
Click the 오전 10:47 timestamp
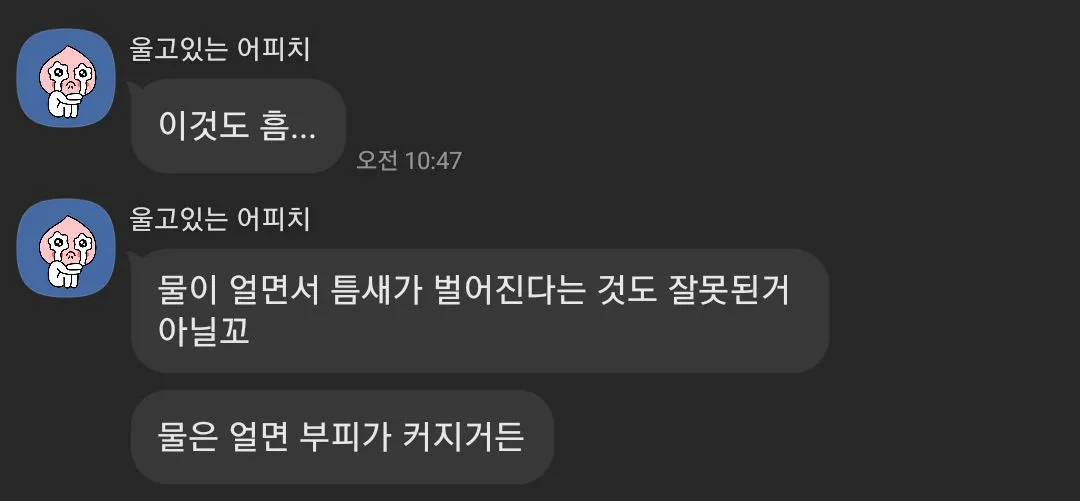(409, 161)
